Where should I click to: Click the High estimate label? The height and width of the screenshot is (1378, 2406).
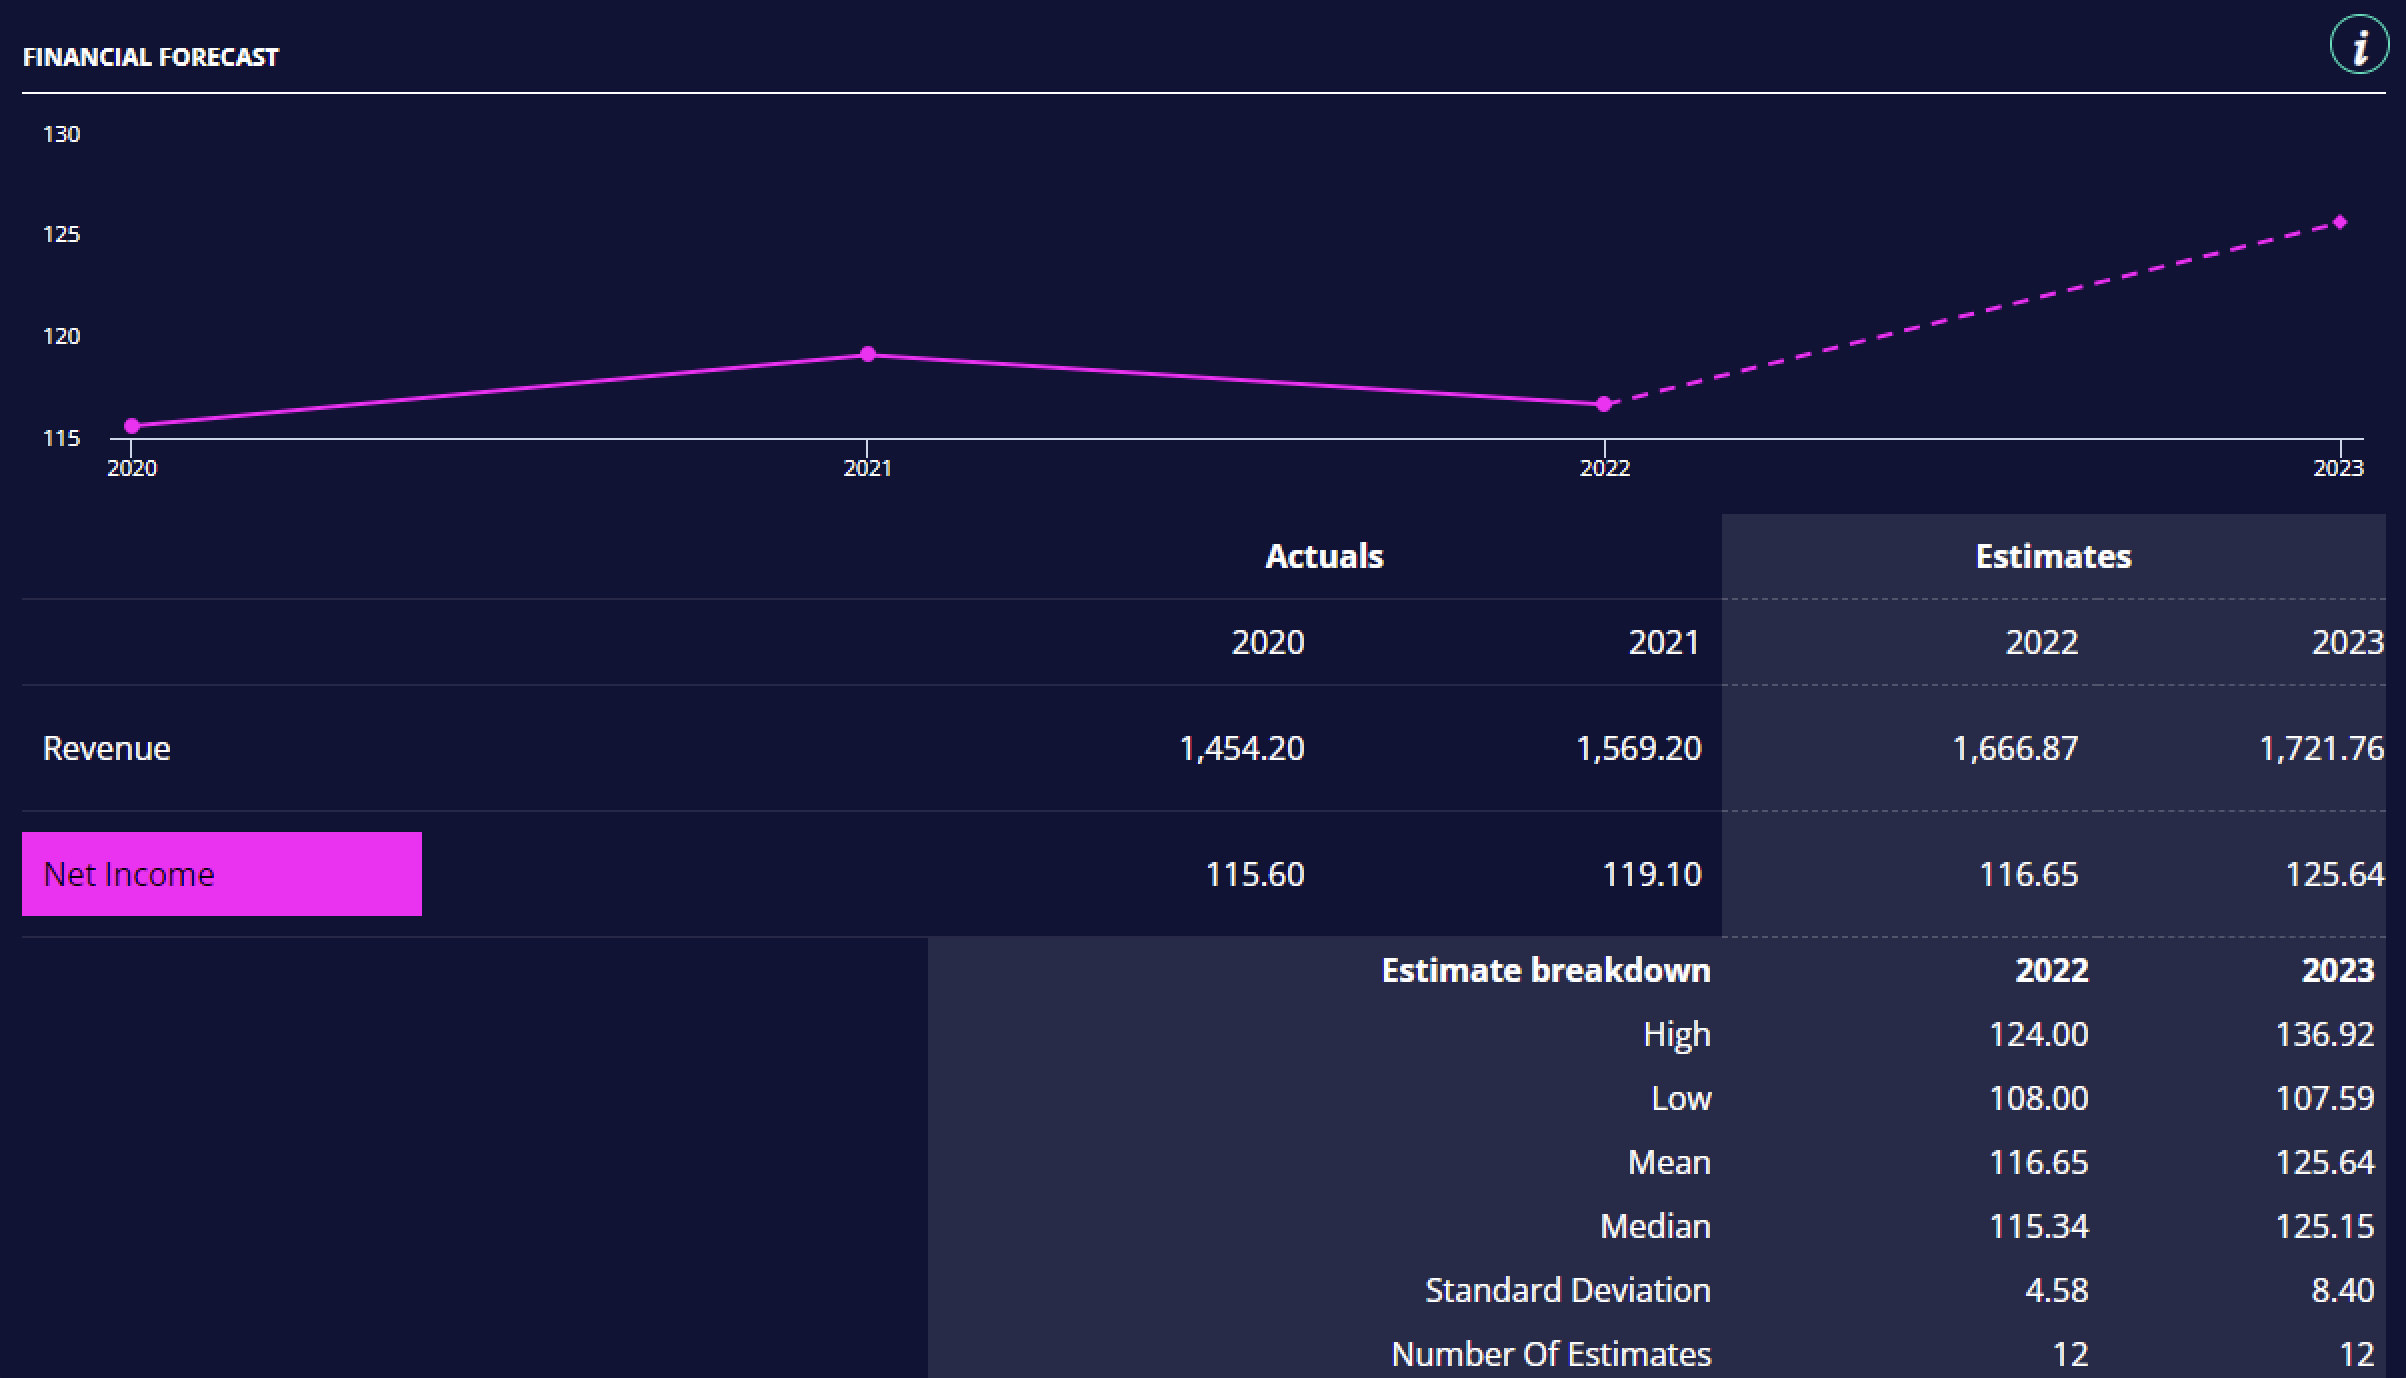[1676, 1034]
